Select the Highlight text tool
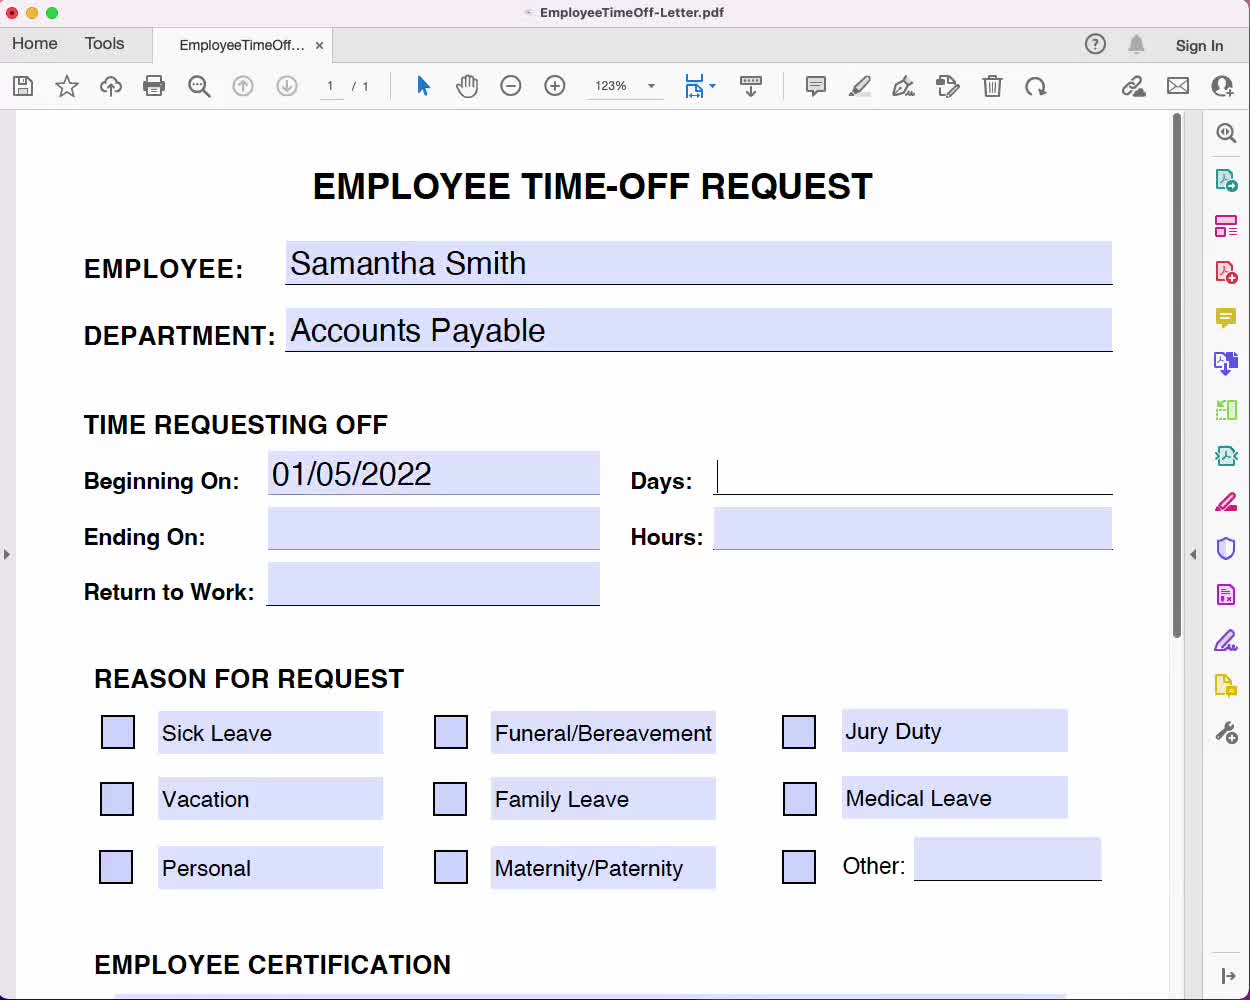 click(859, 86)
